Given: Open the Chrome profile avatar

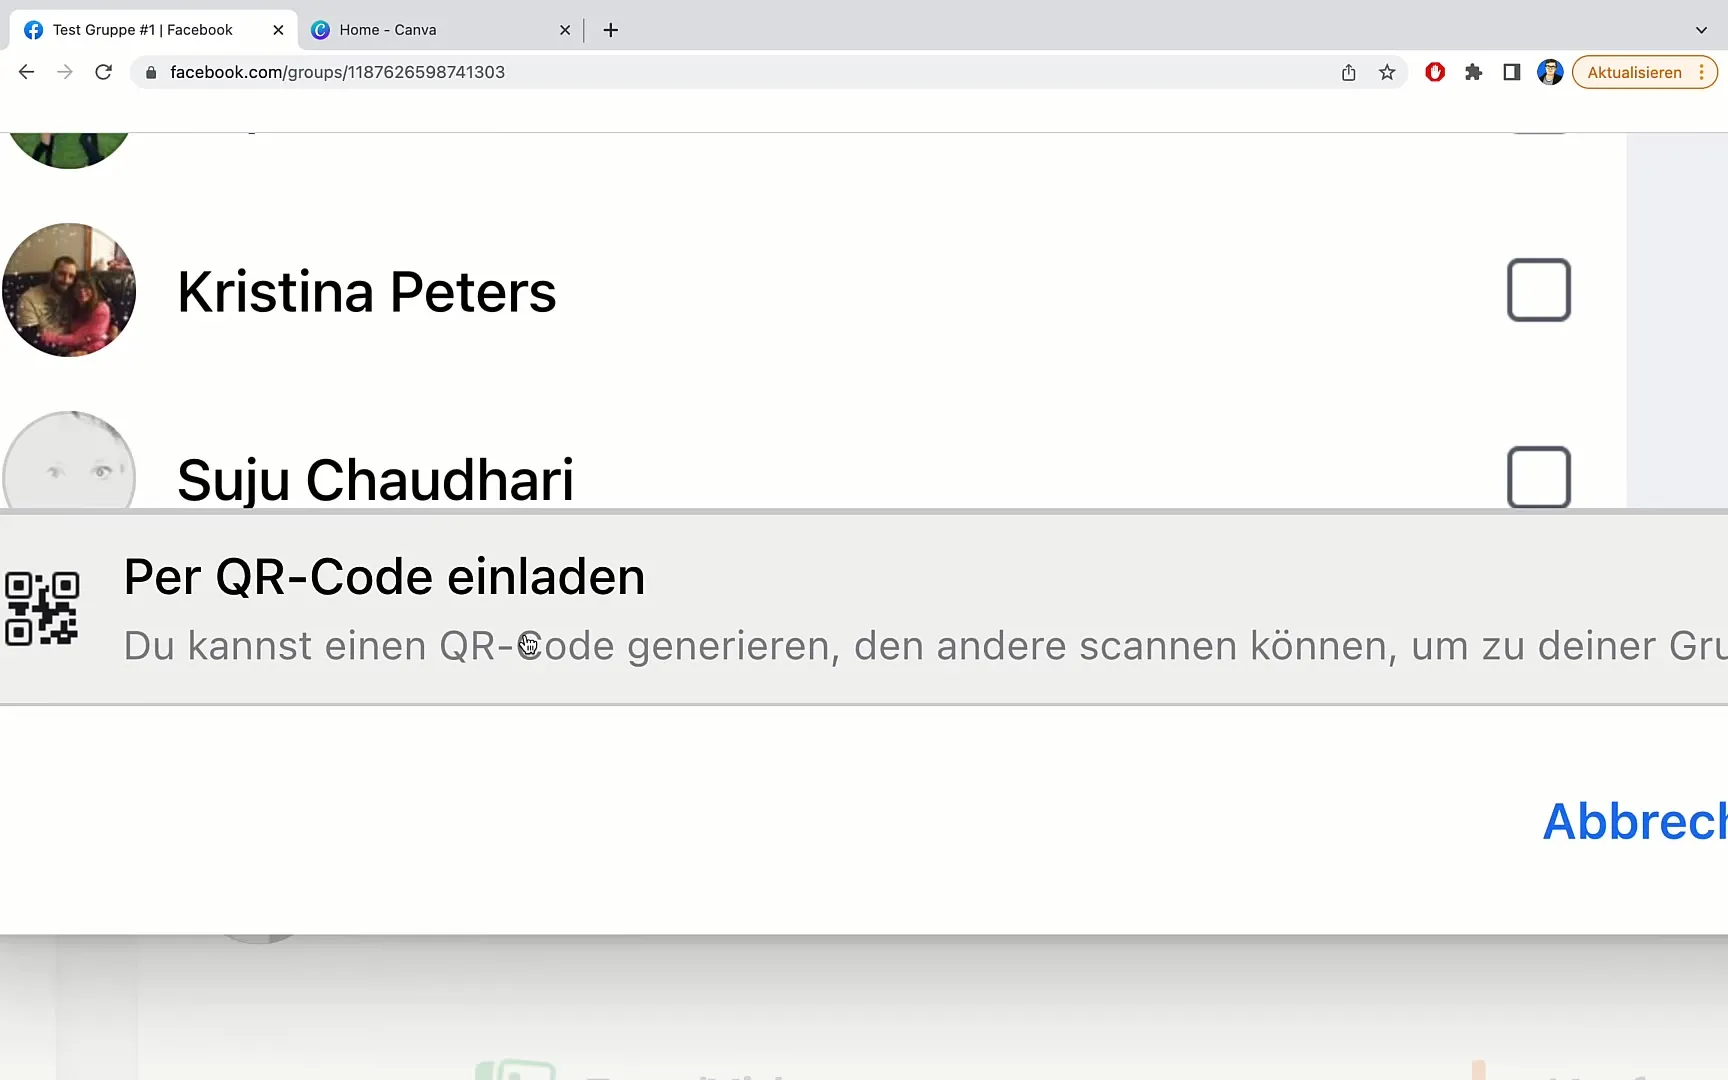Looking at the screenshot, I should [x=1550, y=72].
